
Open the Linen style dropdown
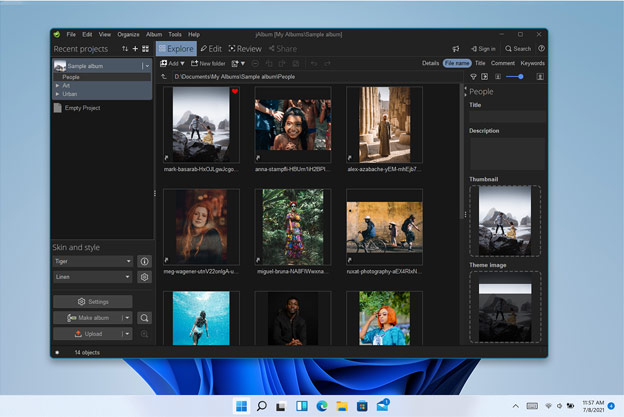coord(92,277)
